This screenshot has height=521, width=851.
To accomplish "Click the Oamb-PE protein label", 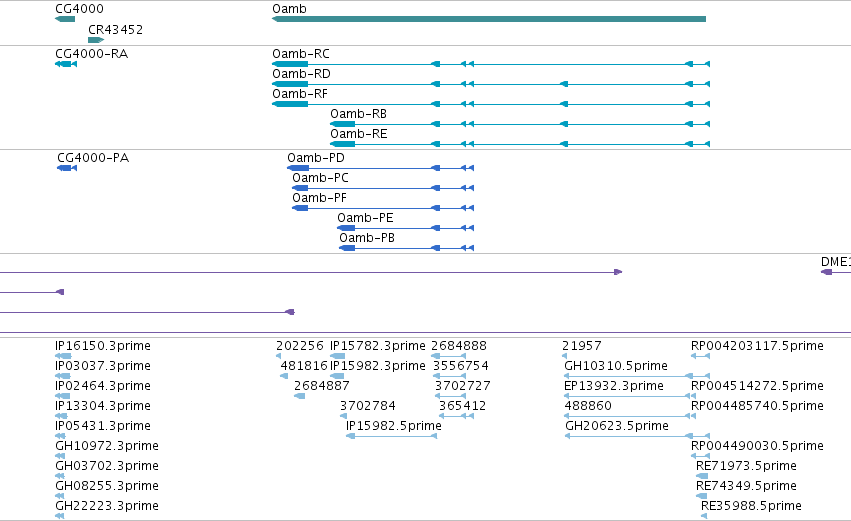I will pos(365,218).
